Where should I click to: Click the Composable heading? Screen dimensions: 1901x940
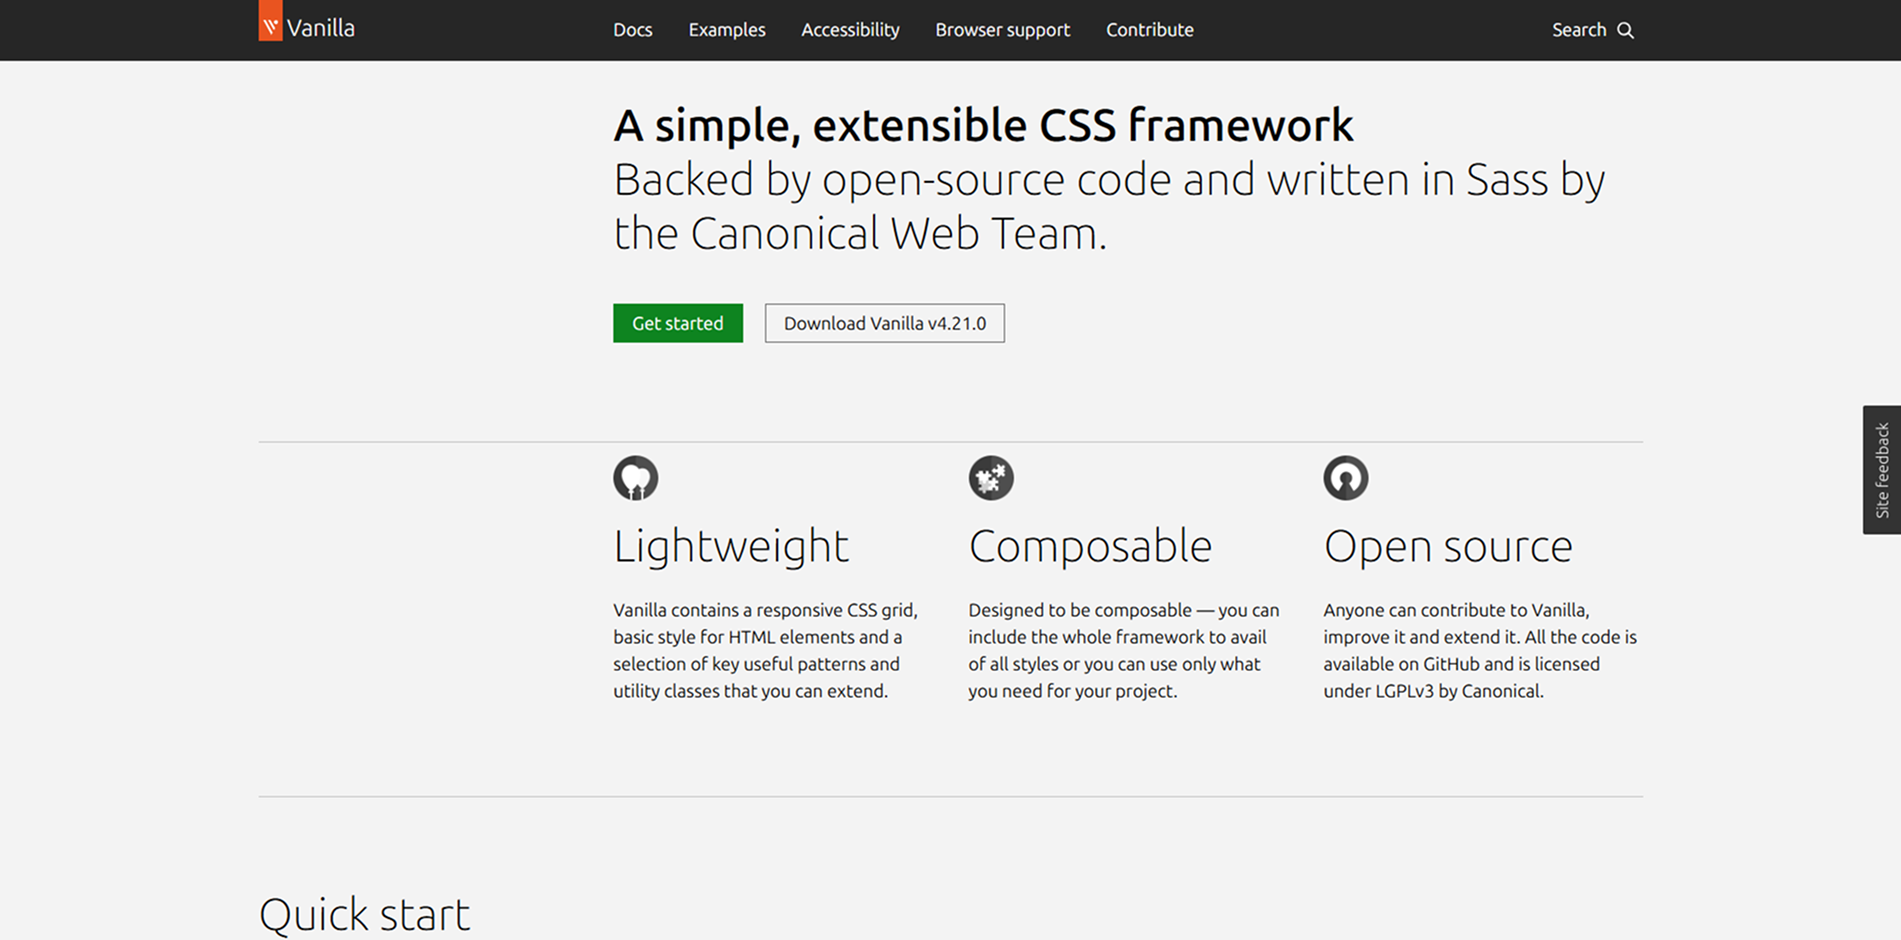tap(1090, 546)
